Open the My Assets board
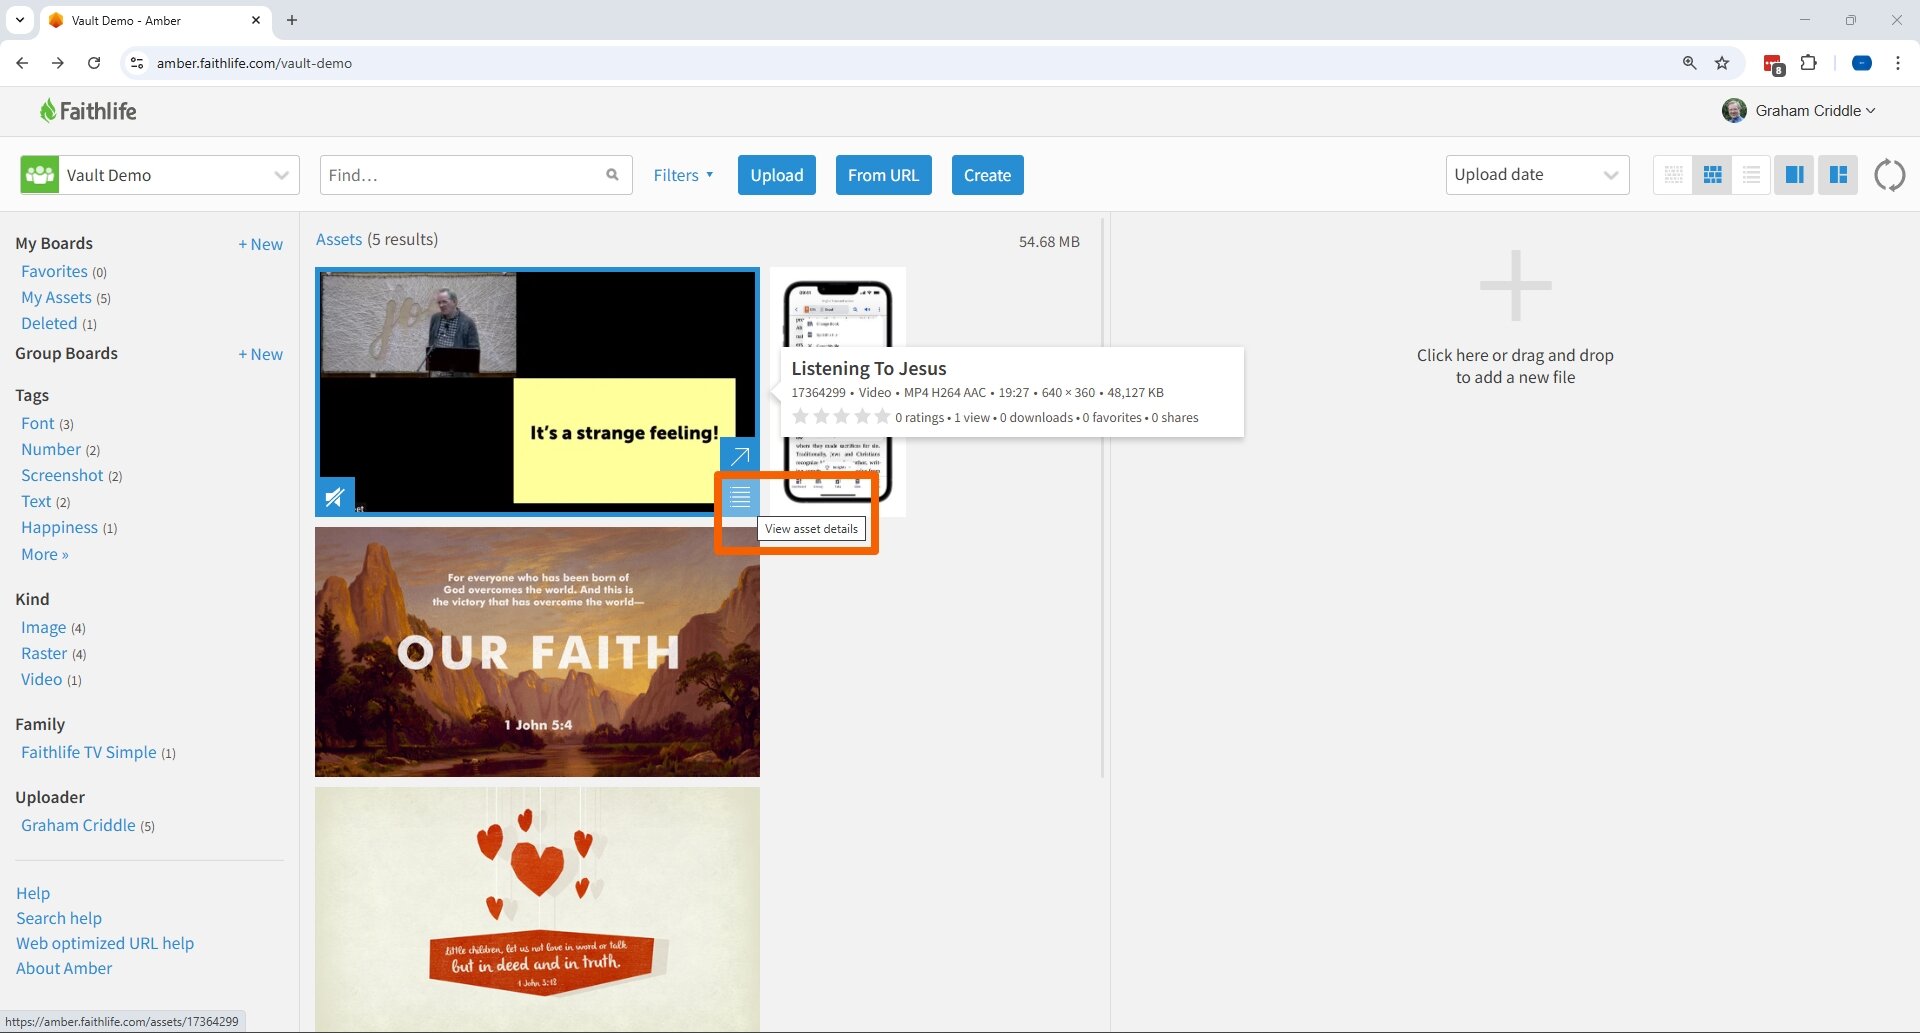 [x=56, y=297]
